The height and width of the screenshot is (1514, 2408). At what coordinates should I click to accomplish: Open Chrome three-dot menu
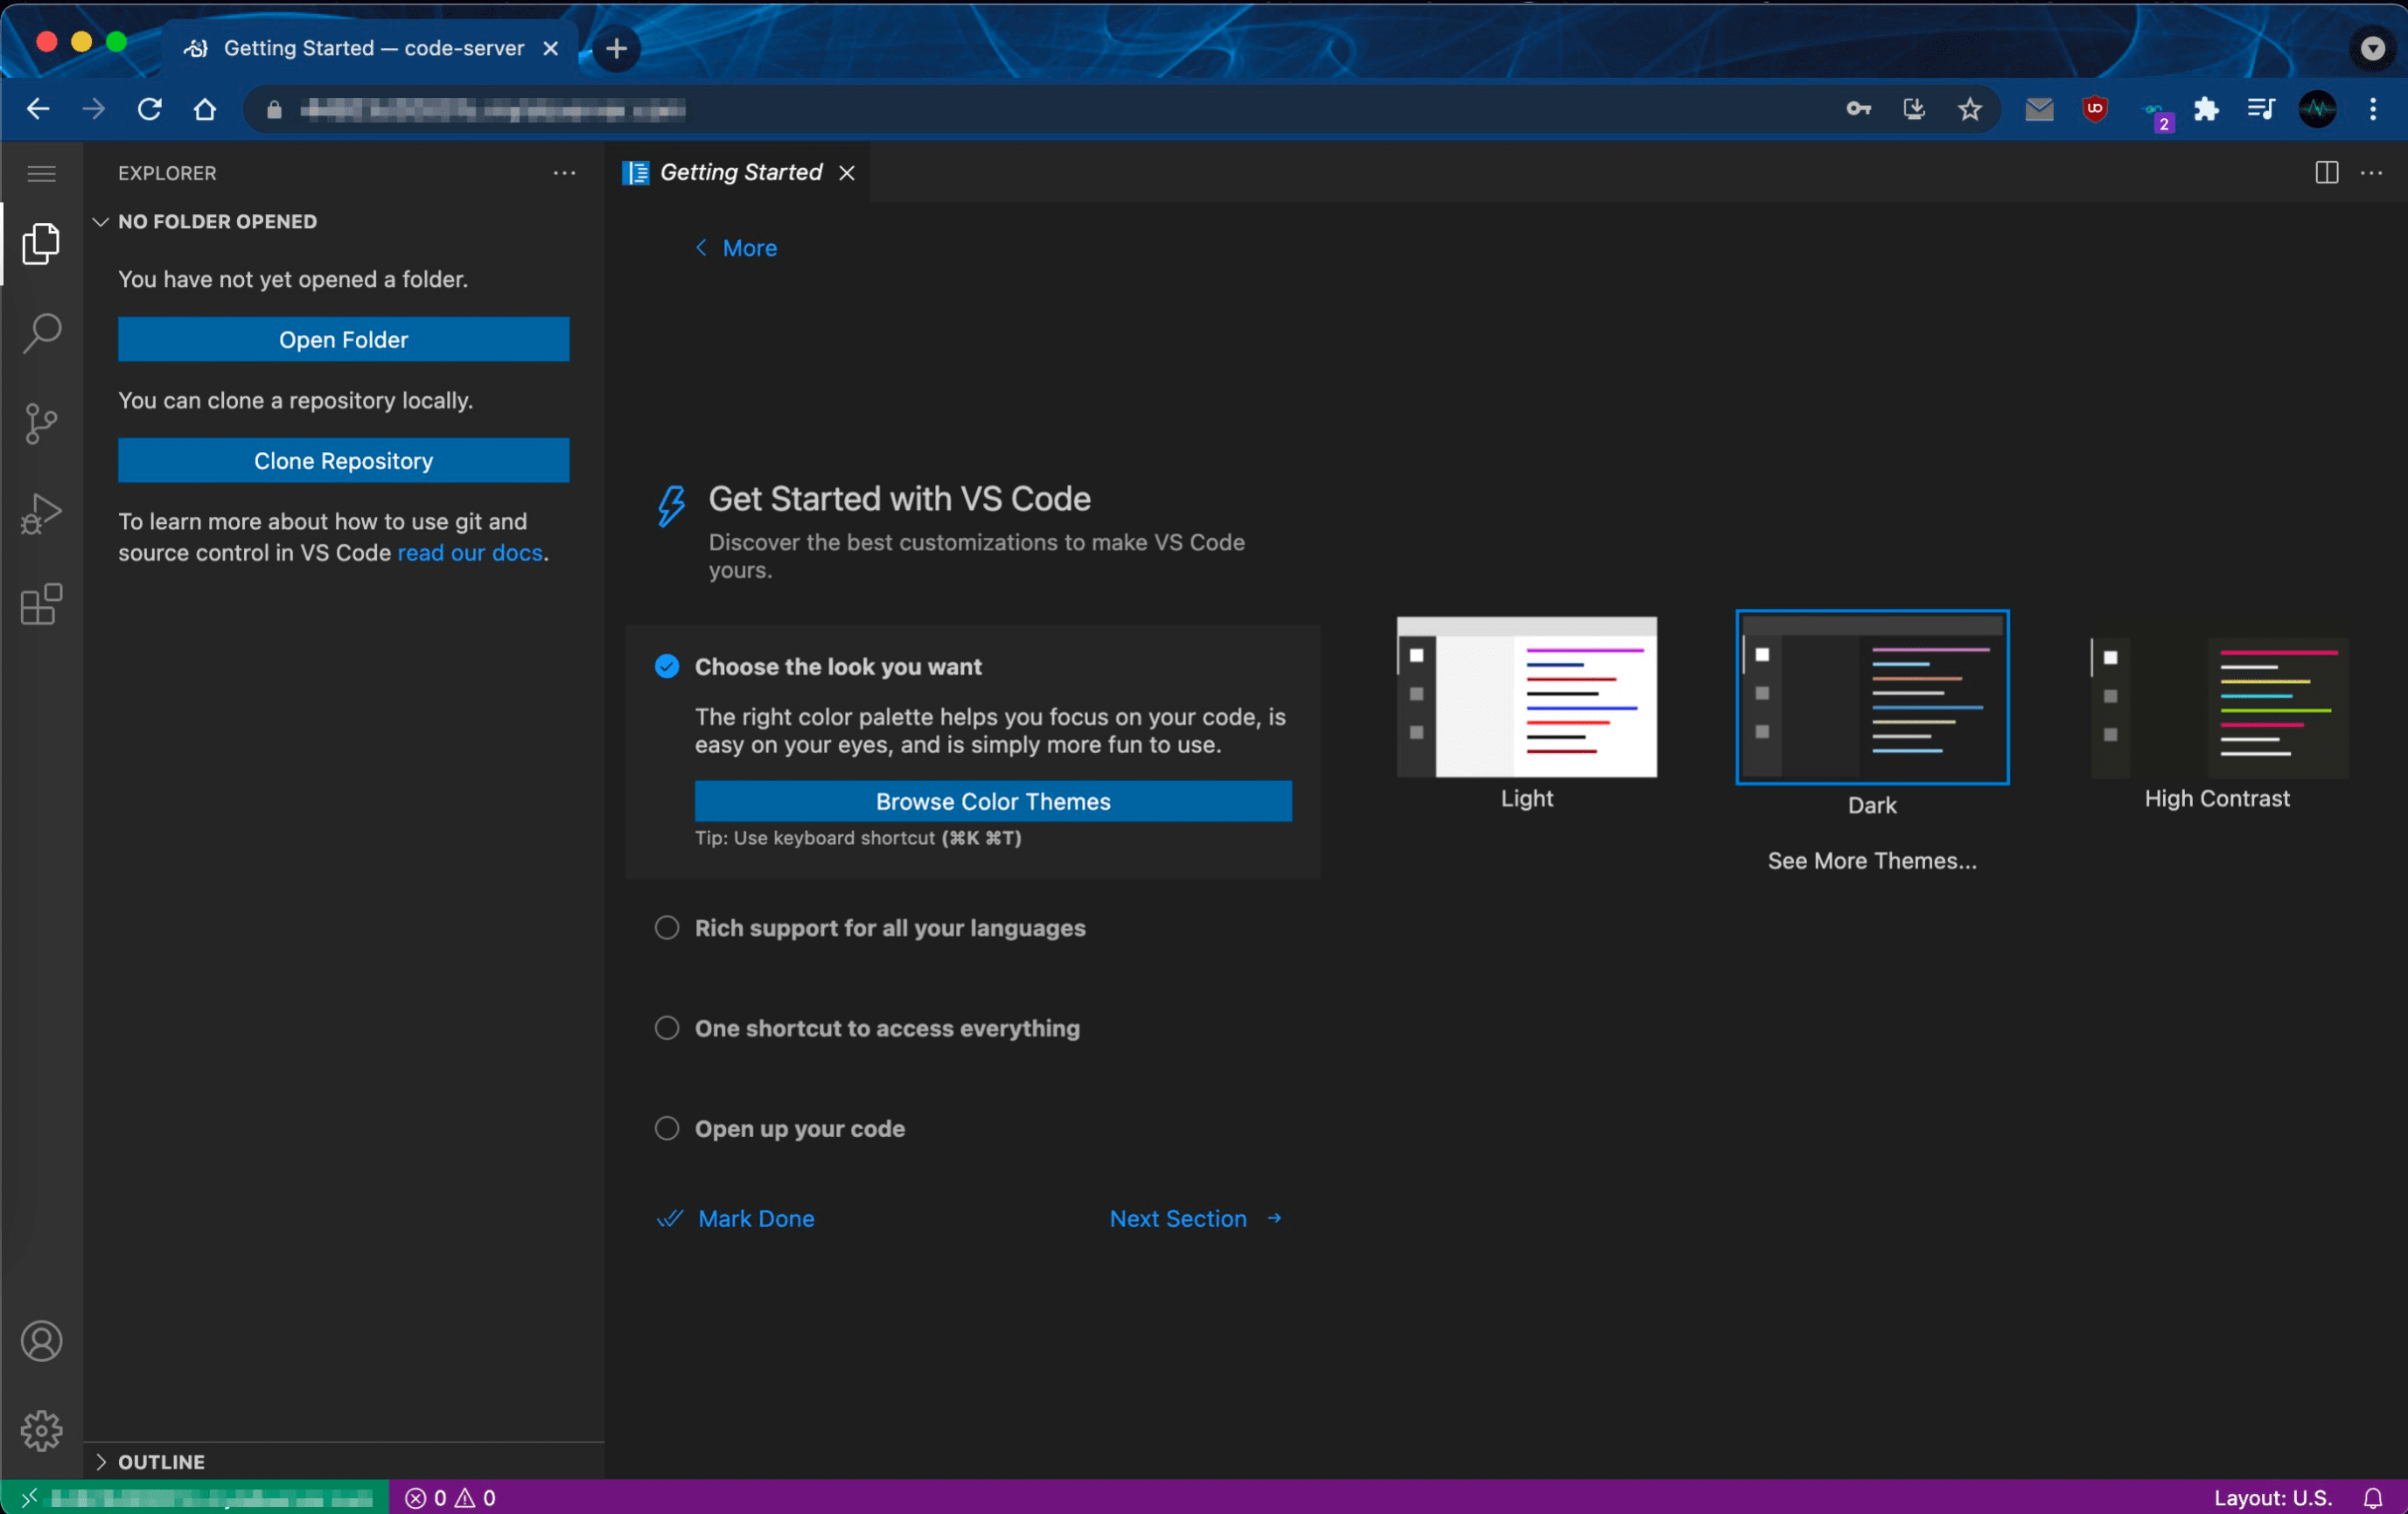(2373, 109)
